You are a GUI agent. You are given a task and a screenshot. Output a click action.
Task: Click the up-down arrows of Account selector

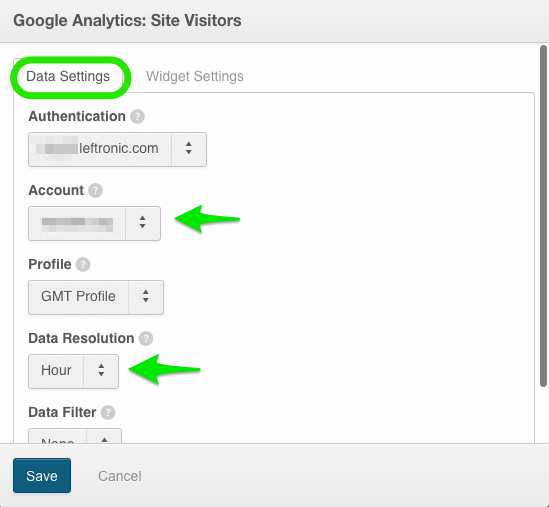pos(142,222)
